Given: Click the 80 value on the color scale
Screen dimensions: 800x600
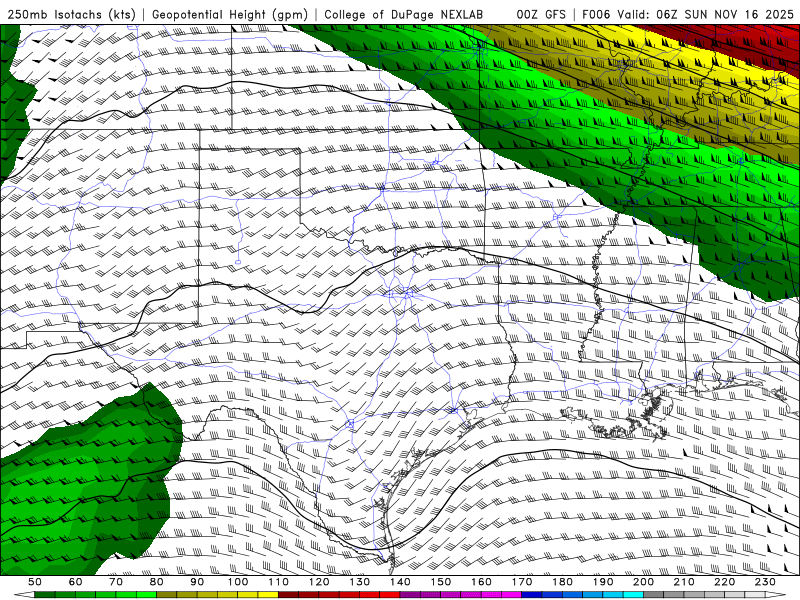Looking at the screenshot, I should click(x=157, y=582).
